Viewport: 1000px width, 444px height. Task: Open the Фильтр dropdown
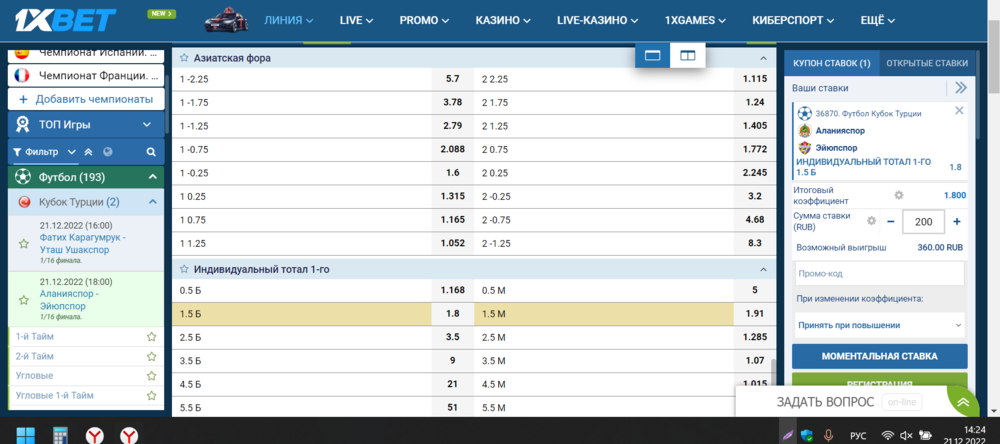click(45, 152)
